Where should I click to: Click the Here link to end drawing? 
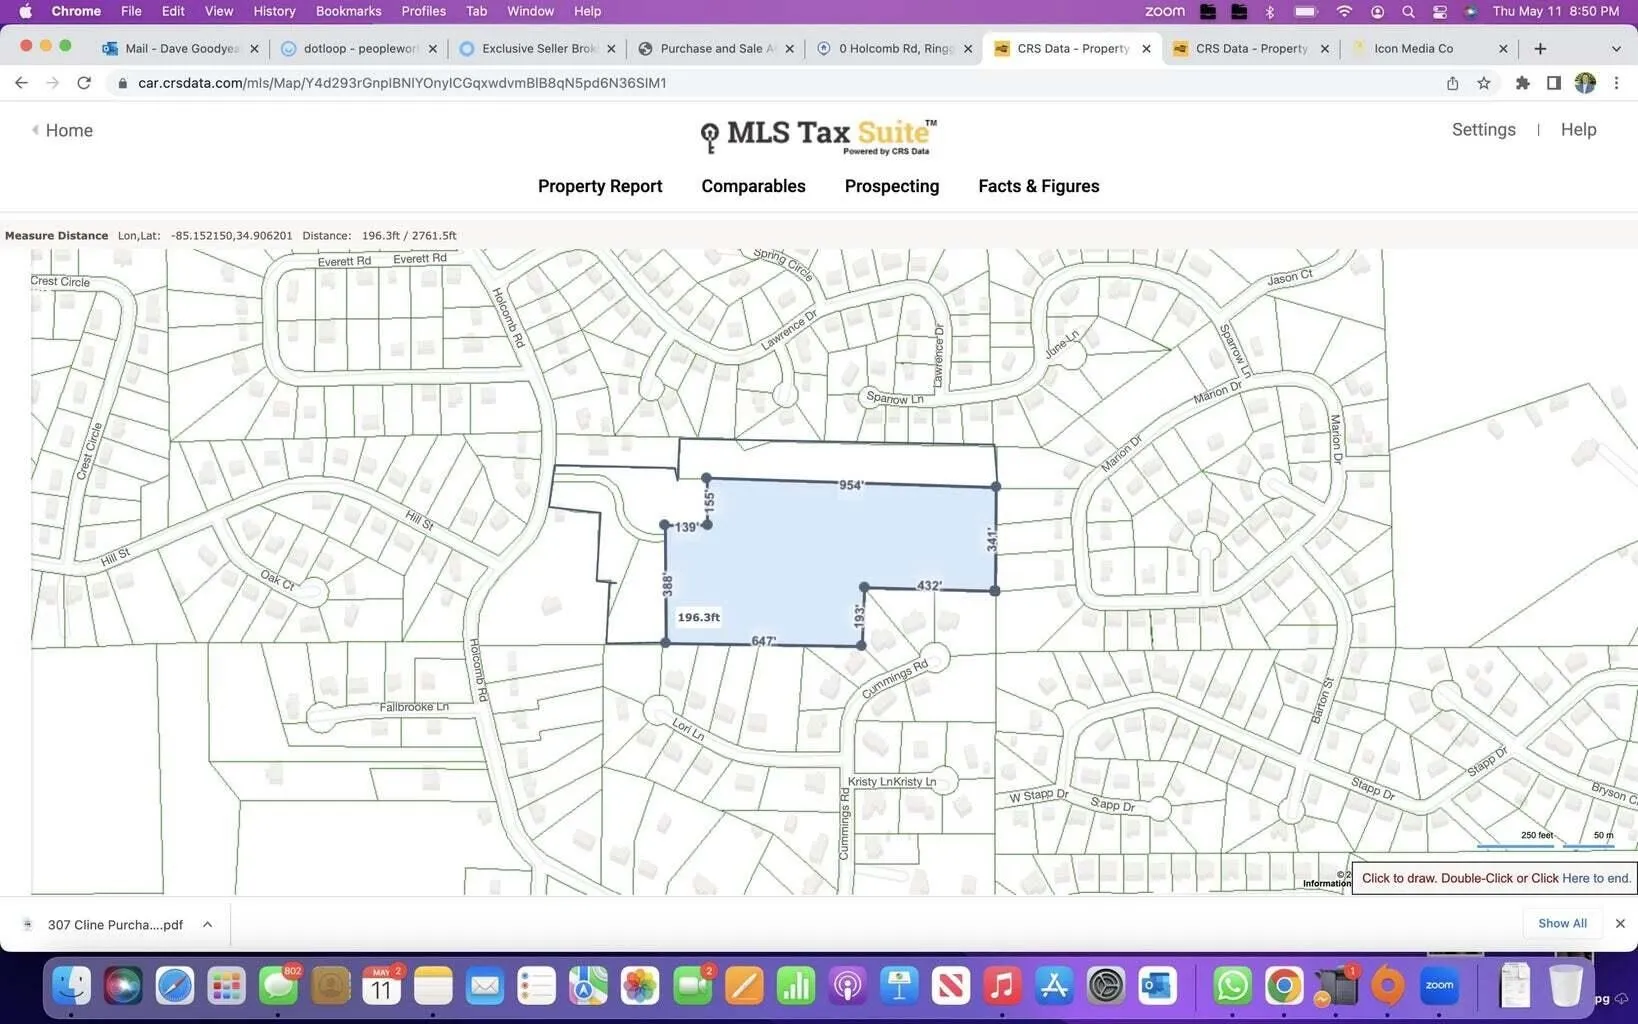[x=1575, y=878]
